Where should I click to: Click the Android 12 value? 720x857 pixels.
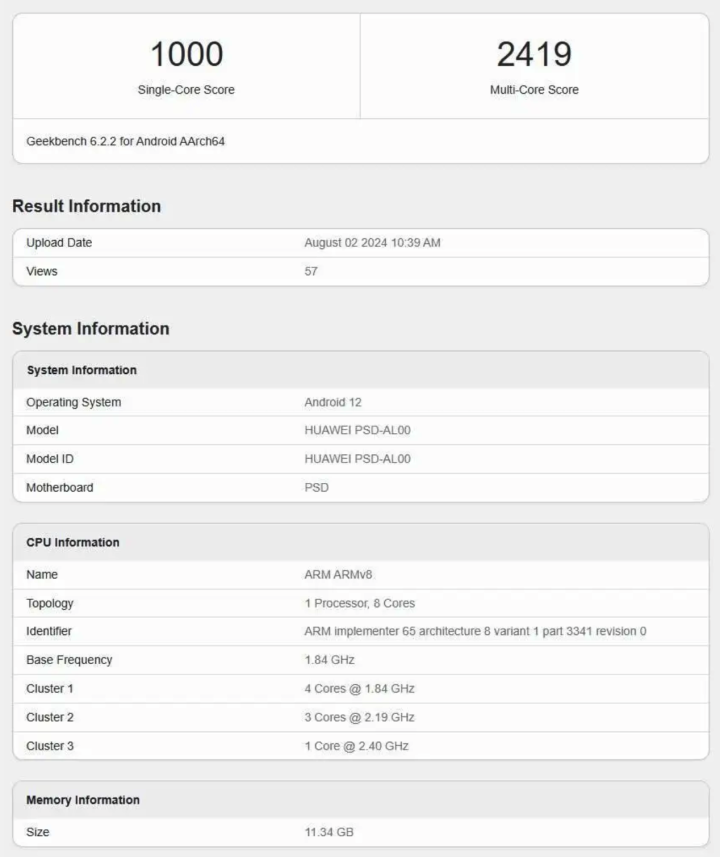333,402
